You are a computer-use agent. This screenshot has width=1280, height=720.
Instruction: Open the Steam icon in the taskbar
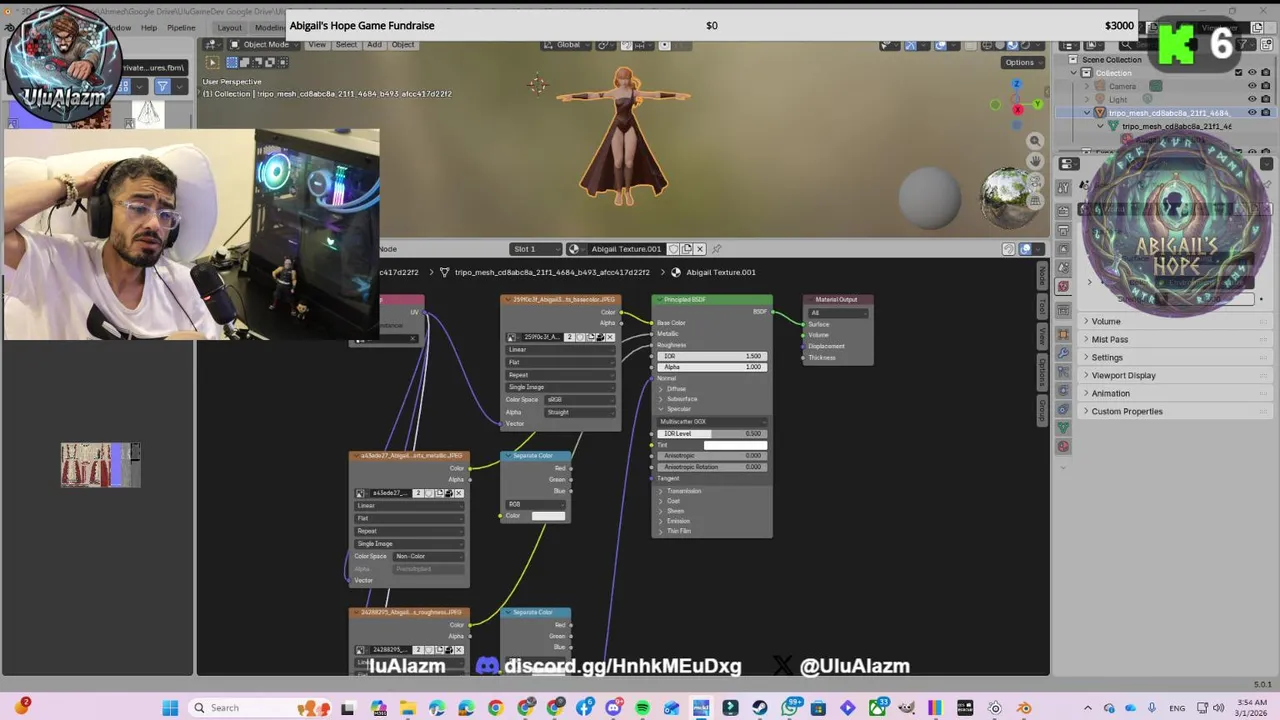[x=760, y=708]
